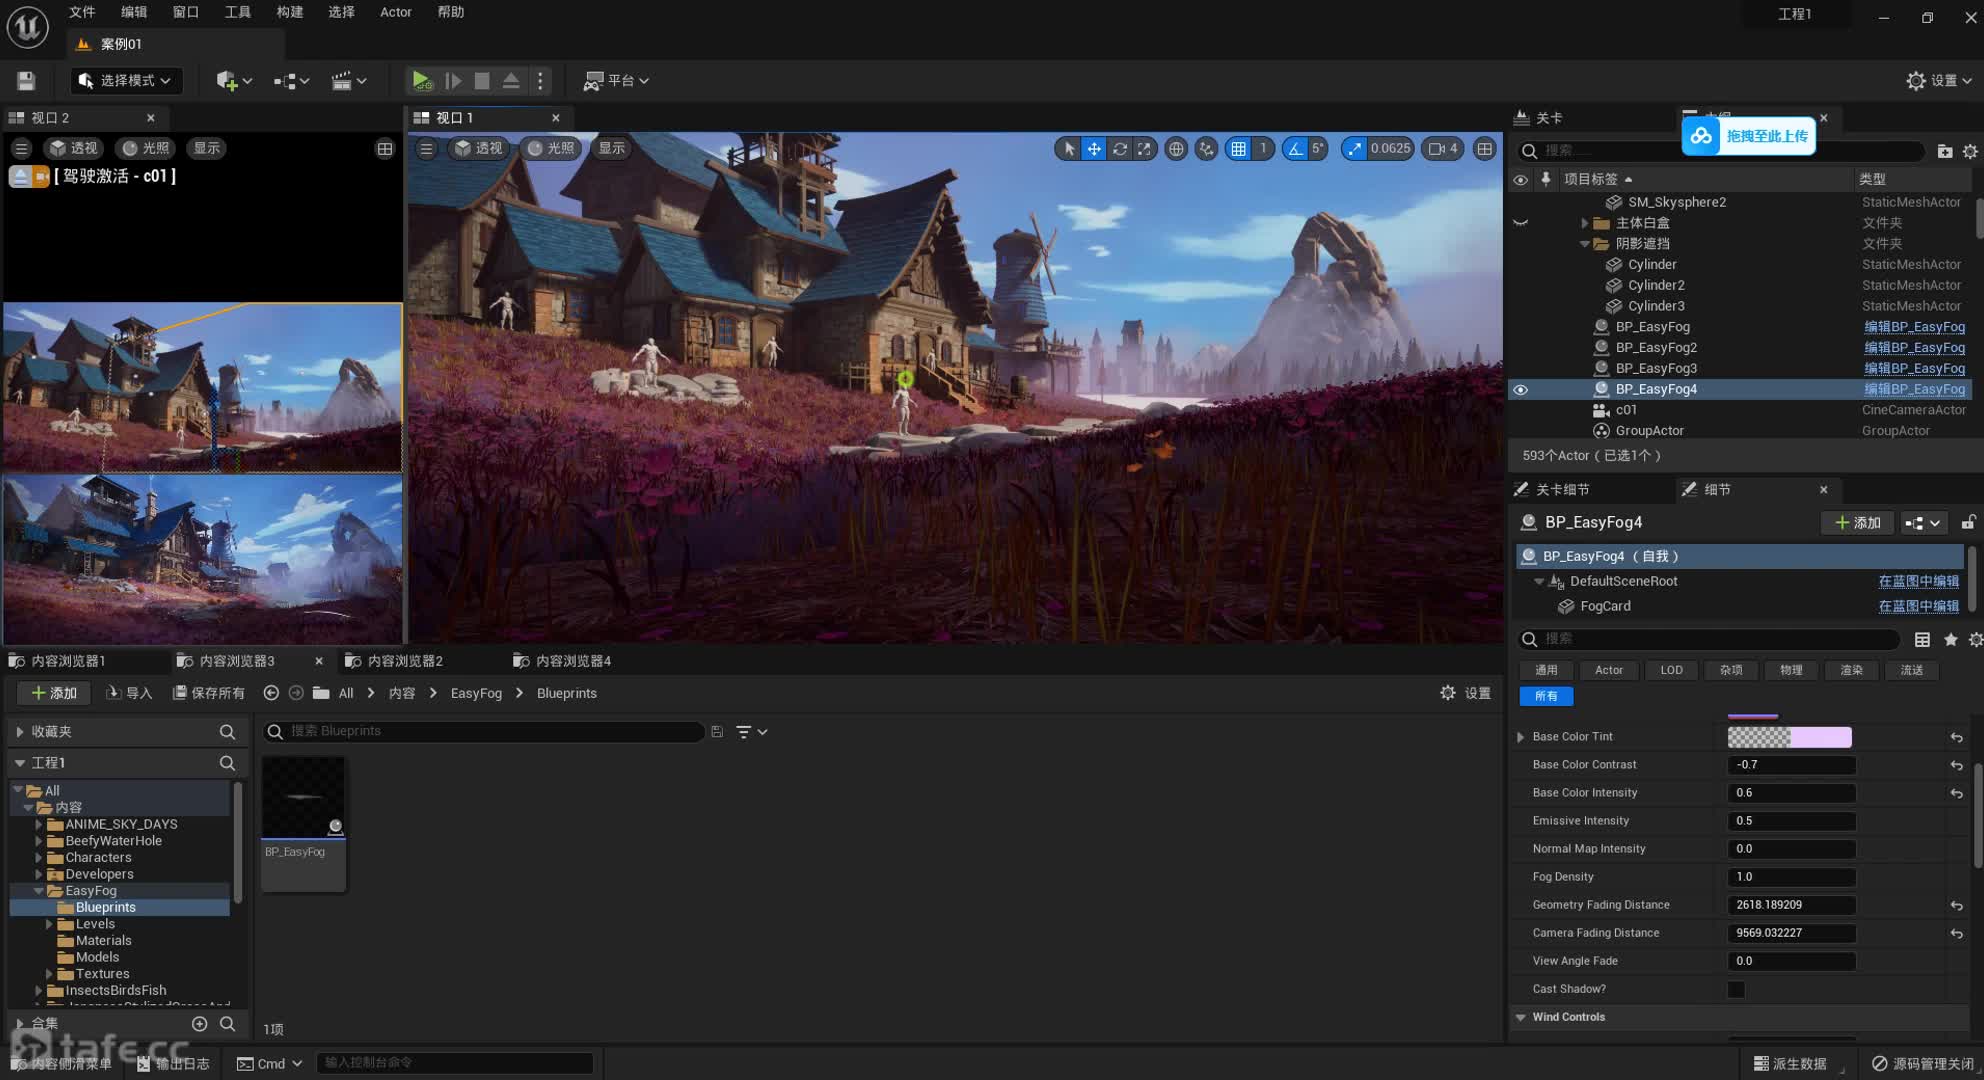This screenshot has height=1080, width=1984.
Task: Open 透视 perspective menu in viewport 1
Action: (x=479, y=148)
